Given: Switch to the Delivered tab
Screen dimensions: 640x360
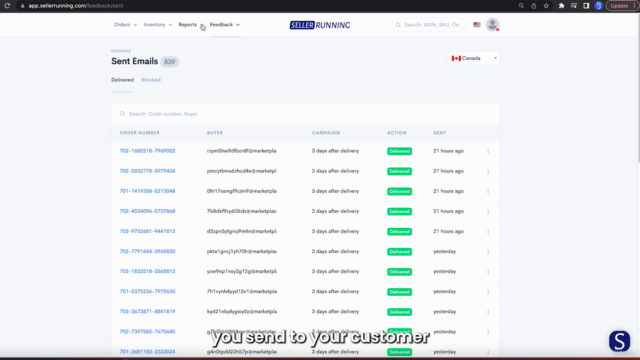Looking at the screenshot, I should (x=122, y=80).
